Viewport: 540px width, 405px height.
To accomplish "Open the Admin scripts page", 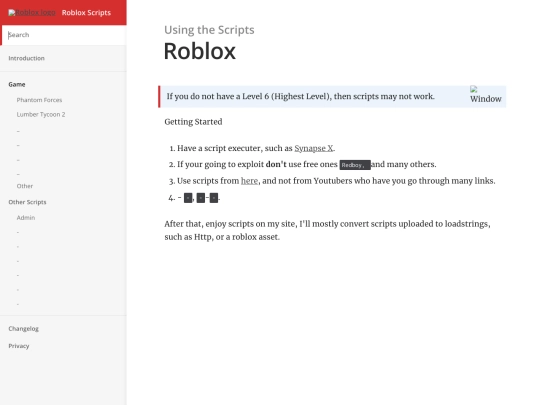I will [26, 218].
